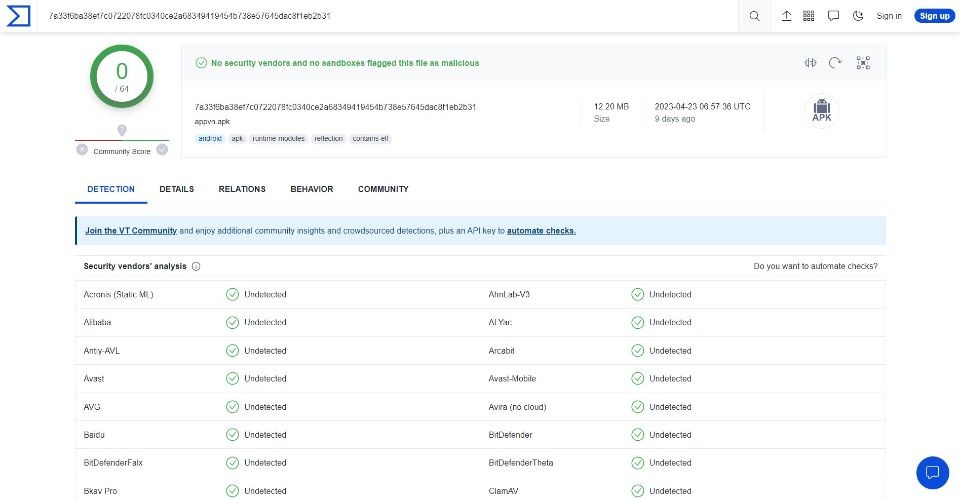The height and width of the screenshot is (500, 960).
Task: Click green check icon in no-detections banner
Action: pyautogui.click(x=201, y=63)
